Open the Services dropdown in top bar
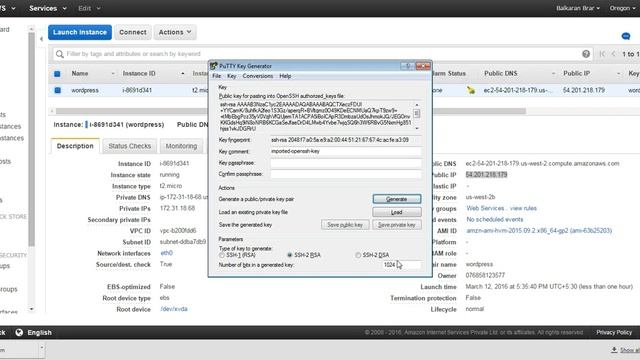Screen dimensions: 640x360 click(x=48, y=8)
